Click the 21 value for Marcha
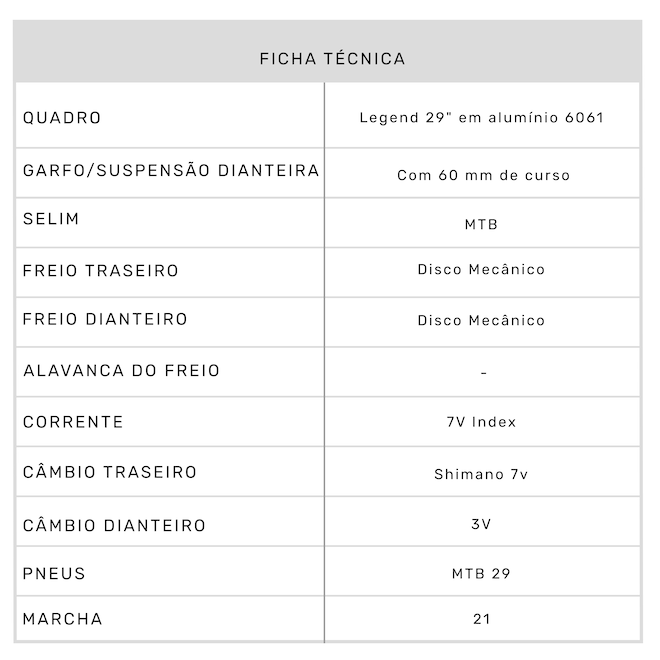The width and height of the screenshot is (660, 660). click(x=481, y=619)
